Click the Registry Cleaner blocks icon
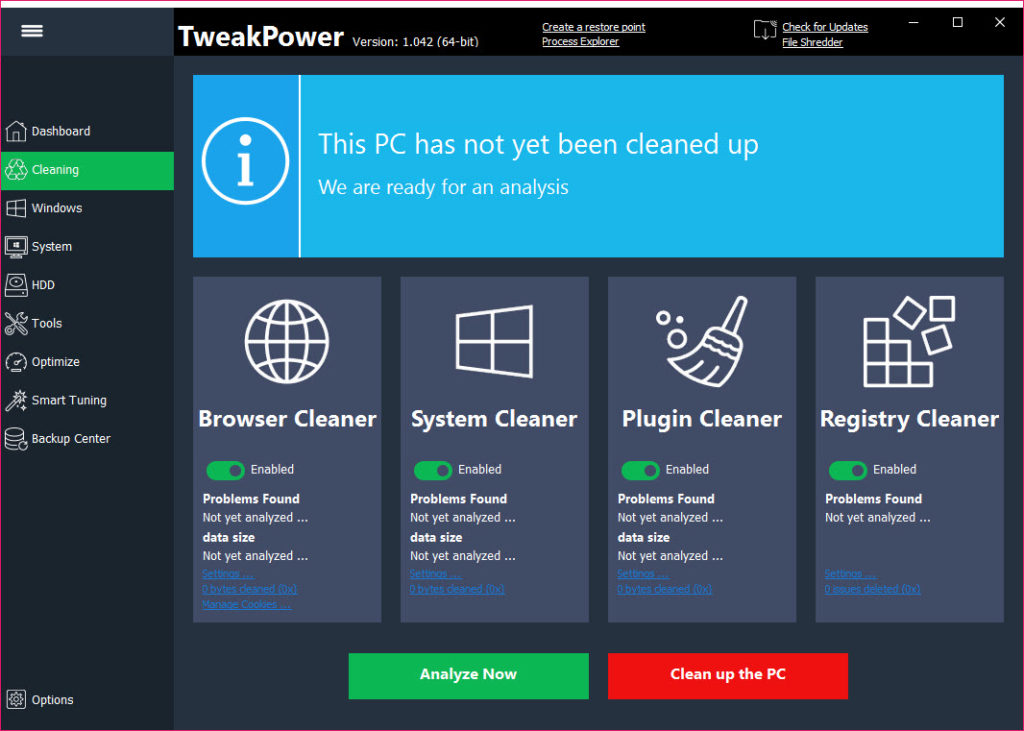The height and width of the screenshot is (731, 1024). [x=909, y=341]
